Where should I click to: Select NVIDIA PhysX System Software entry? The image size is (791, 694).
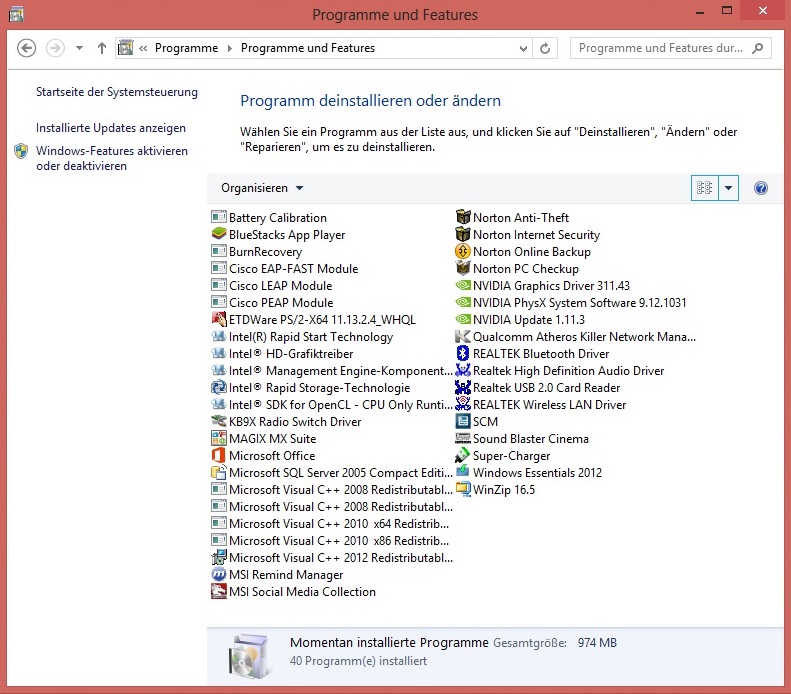[571, 303]
